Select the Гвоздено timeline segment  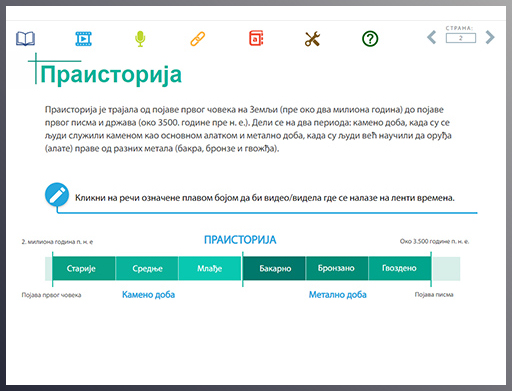(400, 268)
